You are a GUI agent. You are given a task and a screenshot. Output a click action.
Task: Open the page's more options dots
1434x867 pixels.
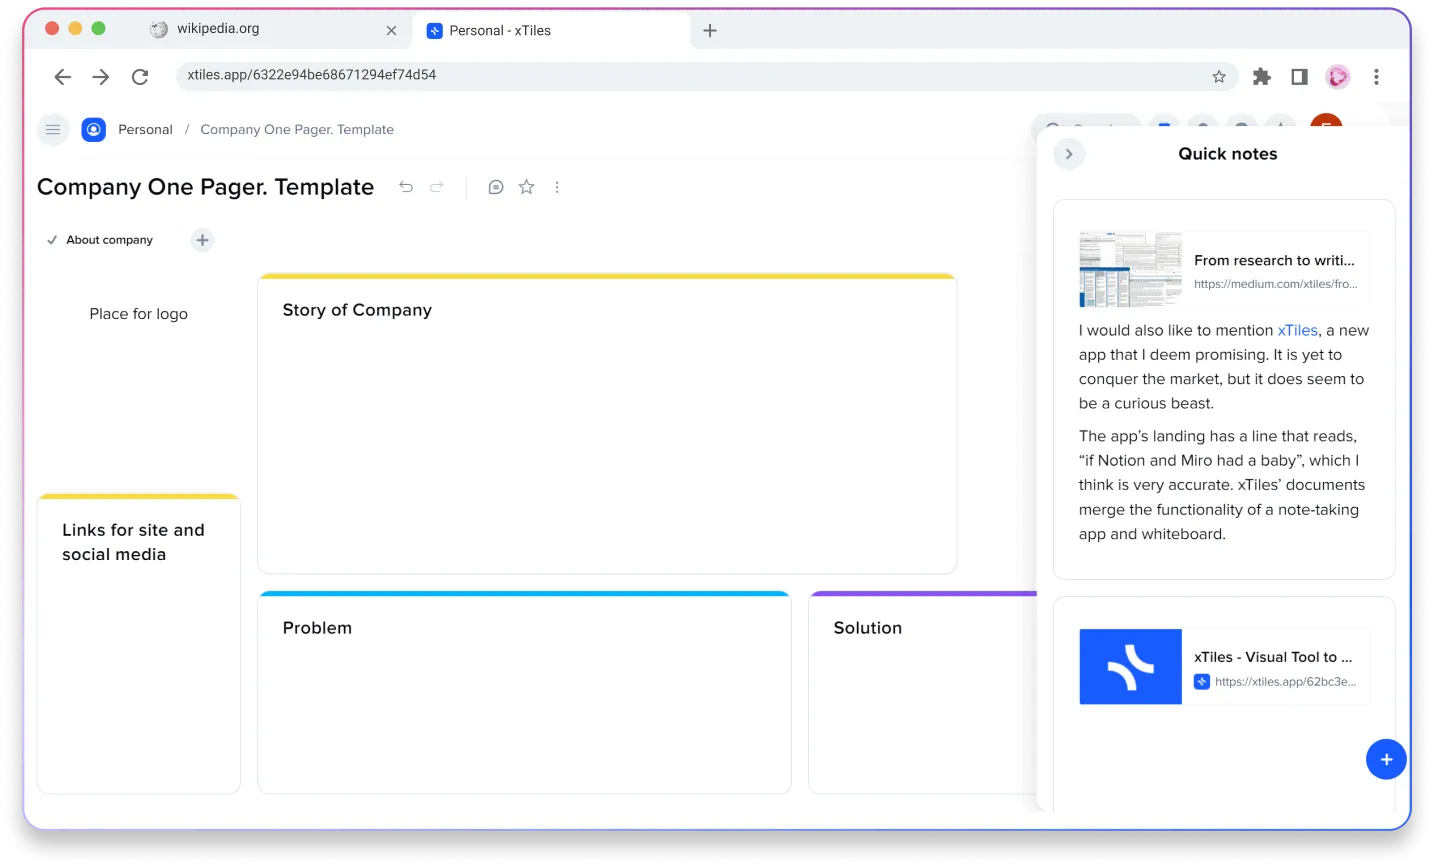[x=557, y=187]
